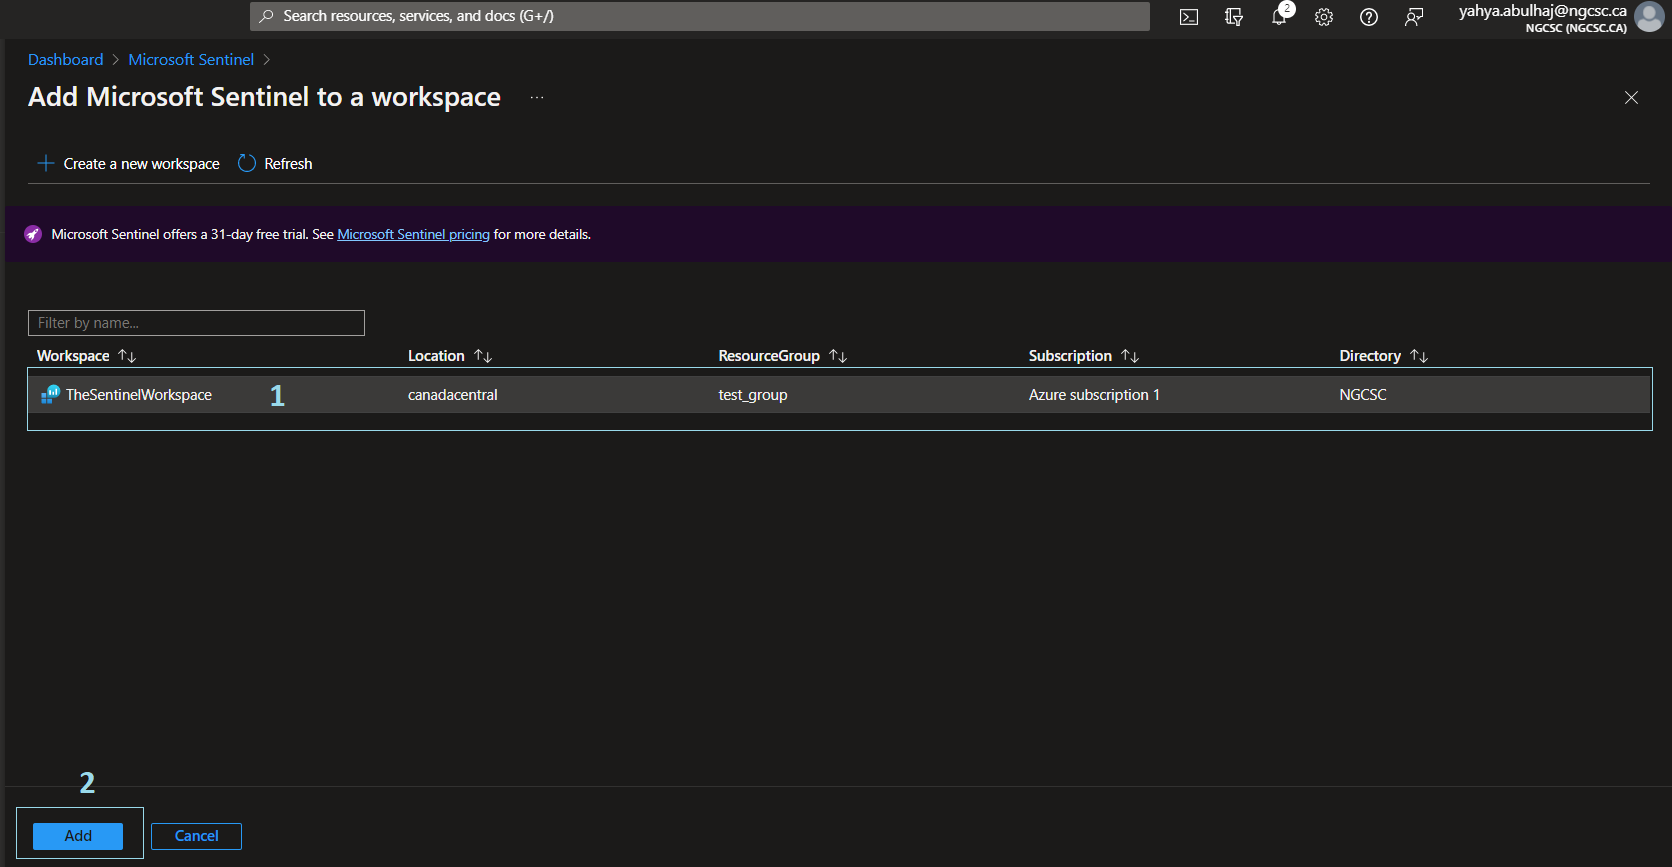This screenshot has height=867, width=1672.
Task: Click the Azure subscription 1 cell
Action: pos(1094,395)
